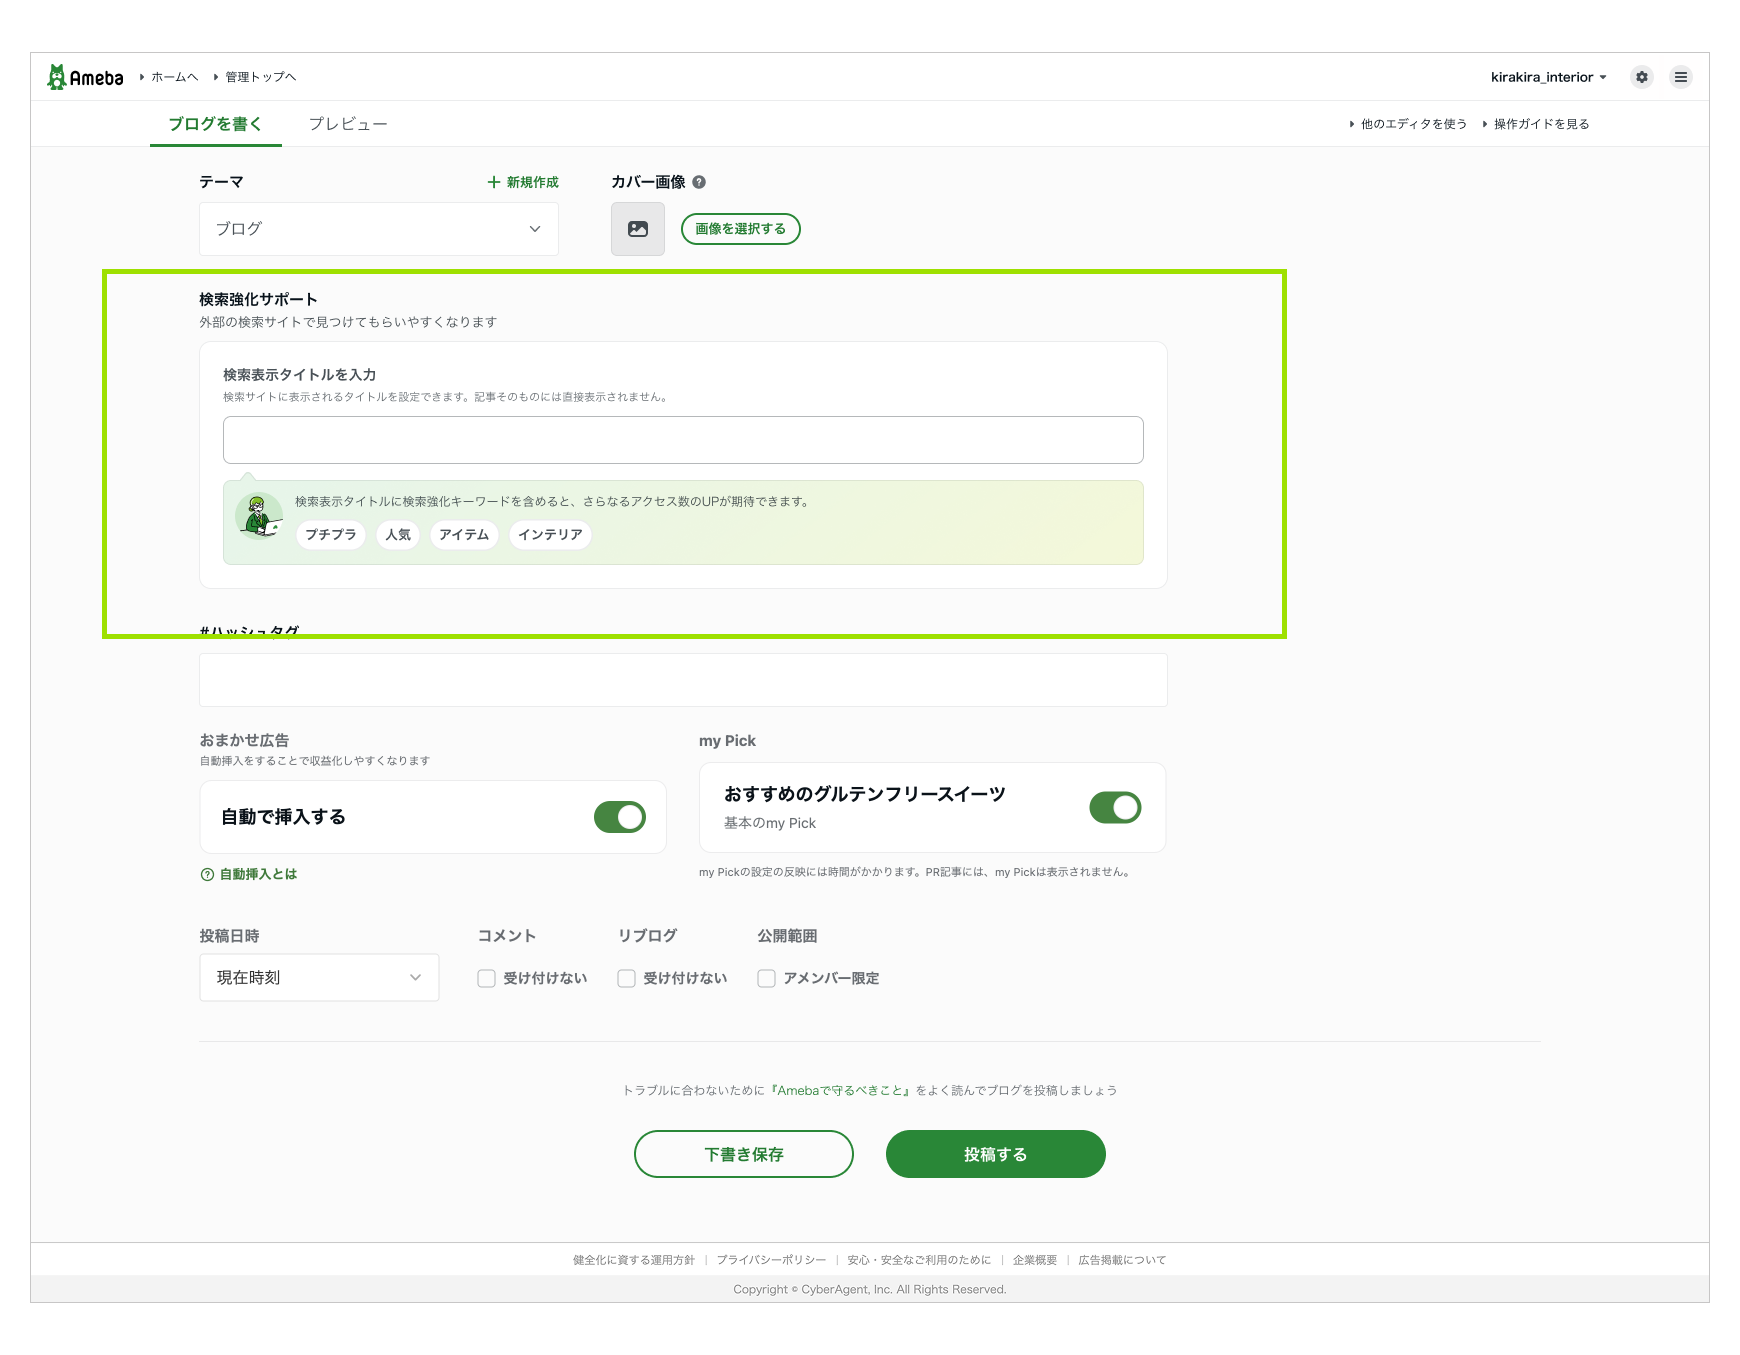Click the plus icon for 新規作成
Image resolution: width=1740 pixels, height=1355 pixels.
pyautogui.click(x=493, y=182)
